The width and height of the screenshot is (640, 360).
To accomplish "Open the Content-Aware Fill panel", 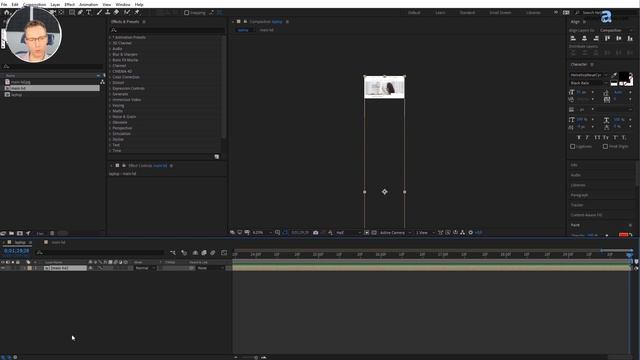I will pyautogui.click(x=586, y=215).
